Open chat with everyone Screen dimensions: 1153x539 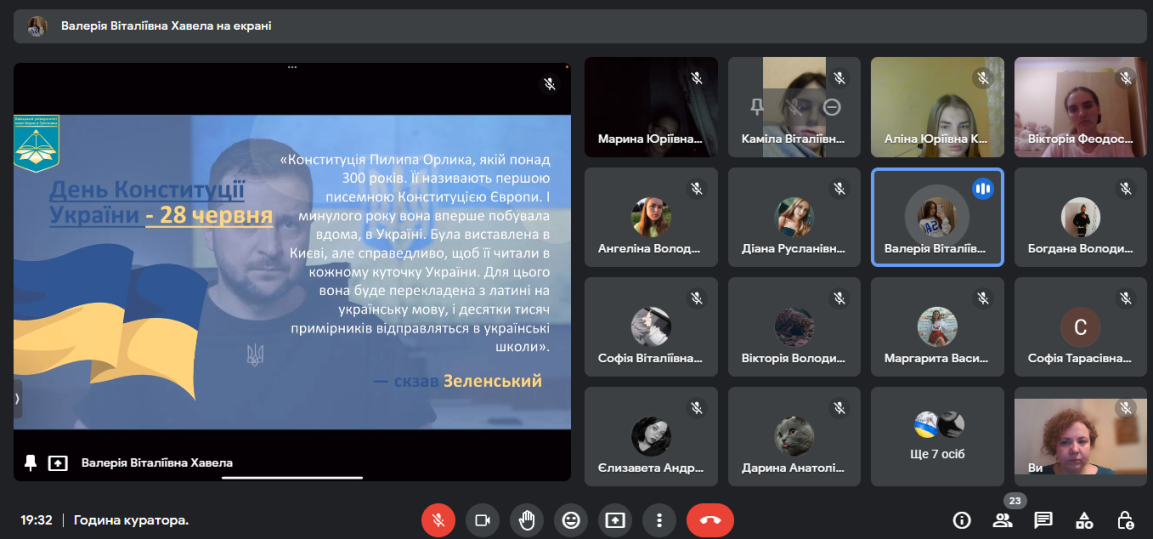click(1043, 521)
